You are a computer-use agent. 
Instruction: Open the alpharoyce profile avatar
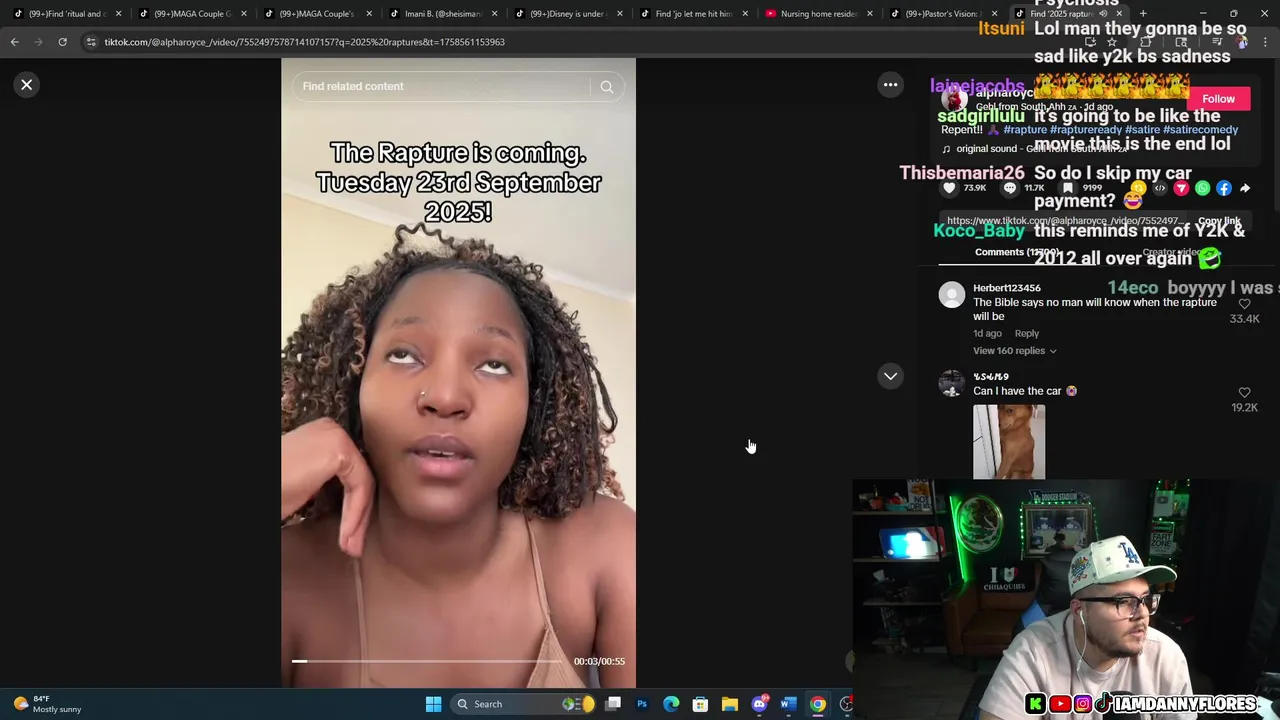click(x=955, y=99)
